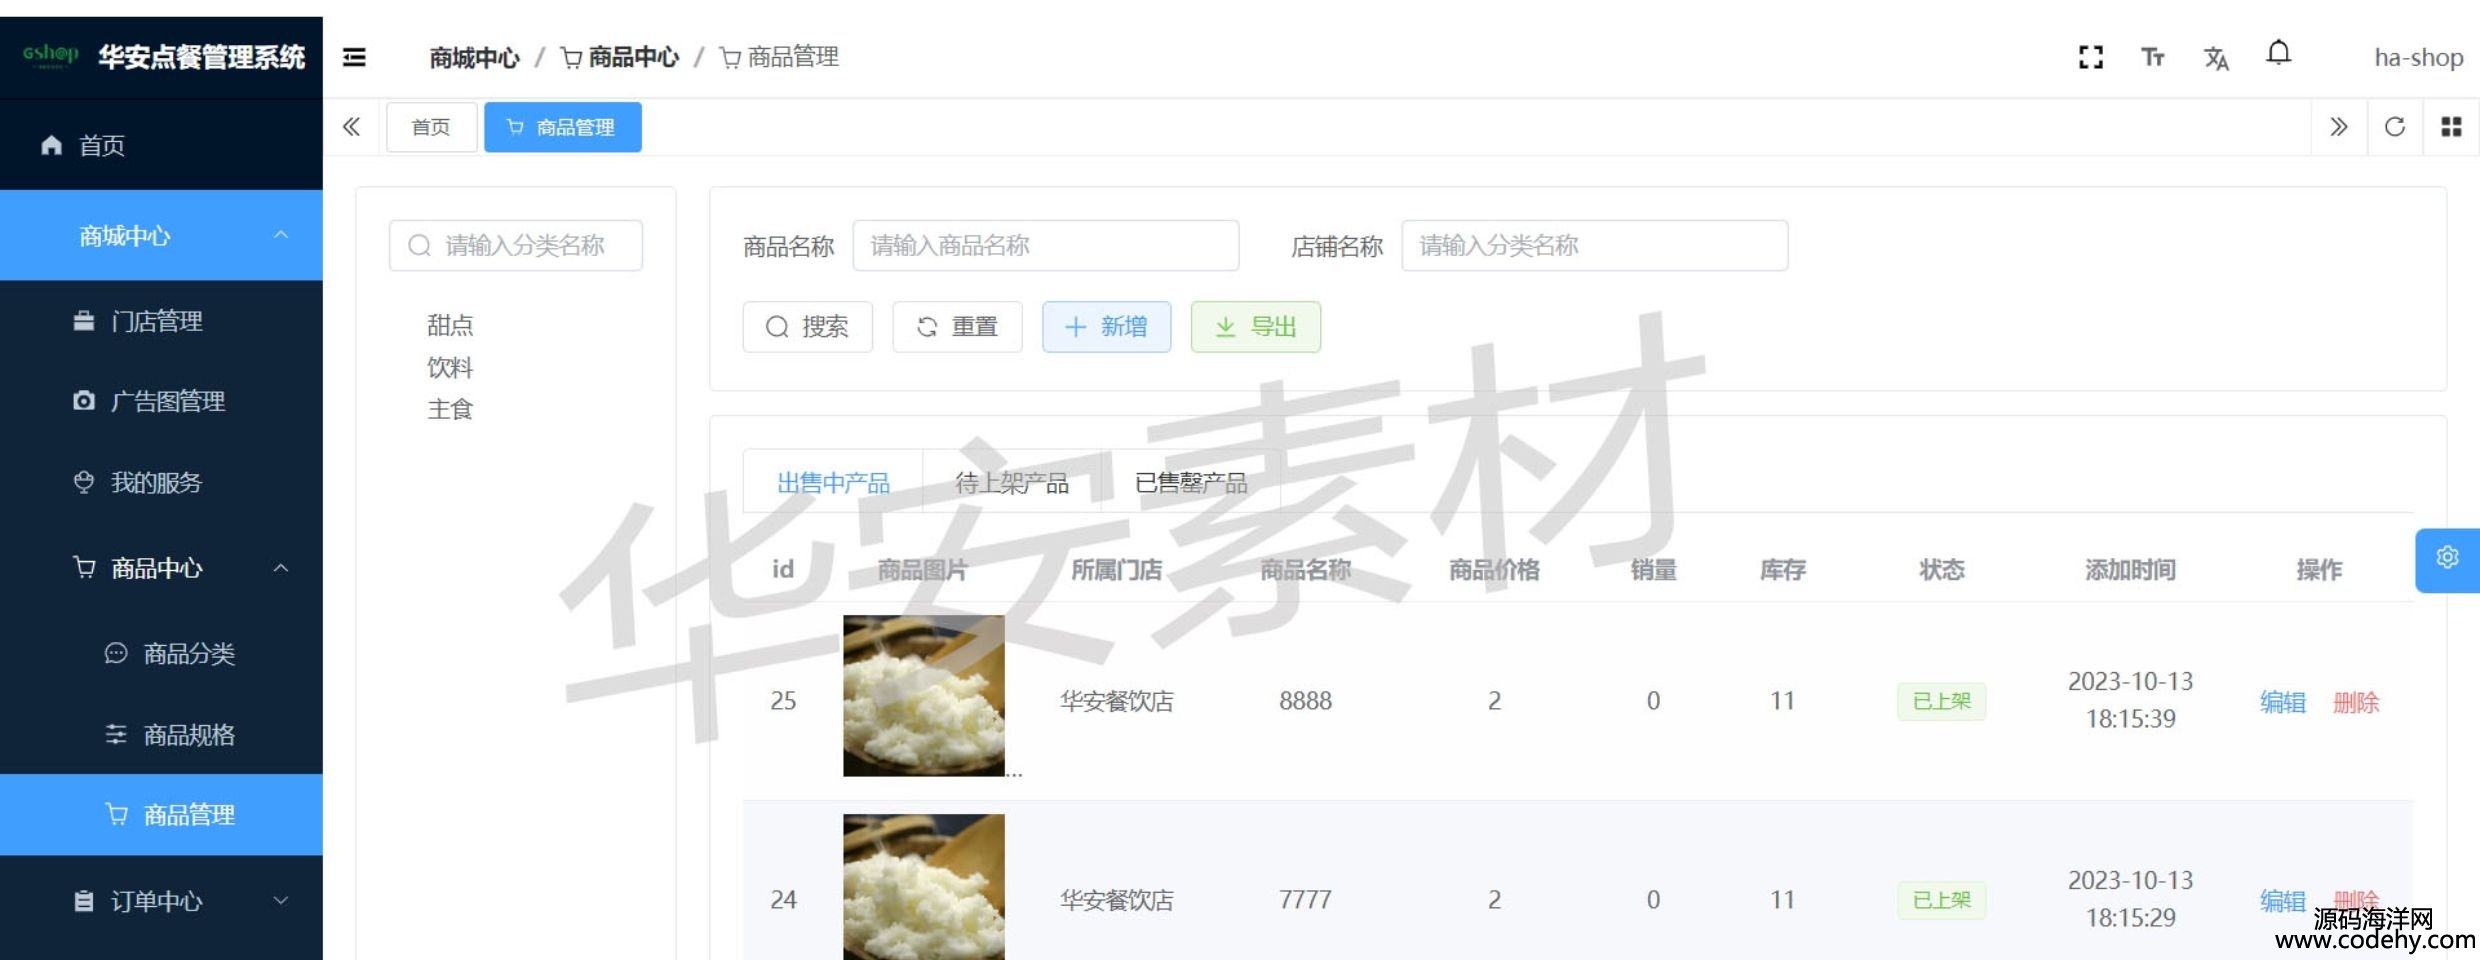This screenshot has width=2480, height=960.
Task: Open the blue settings gear panel
Action: click(x=2446, y=558)
